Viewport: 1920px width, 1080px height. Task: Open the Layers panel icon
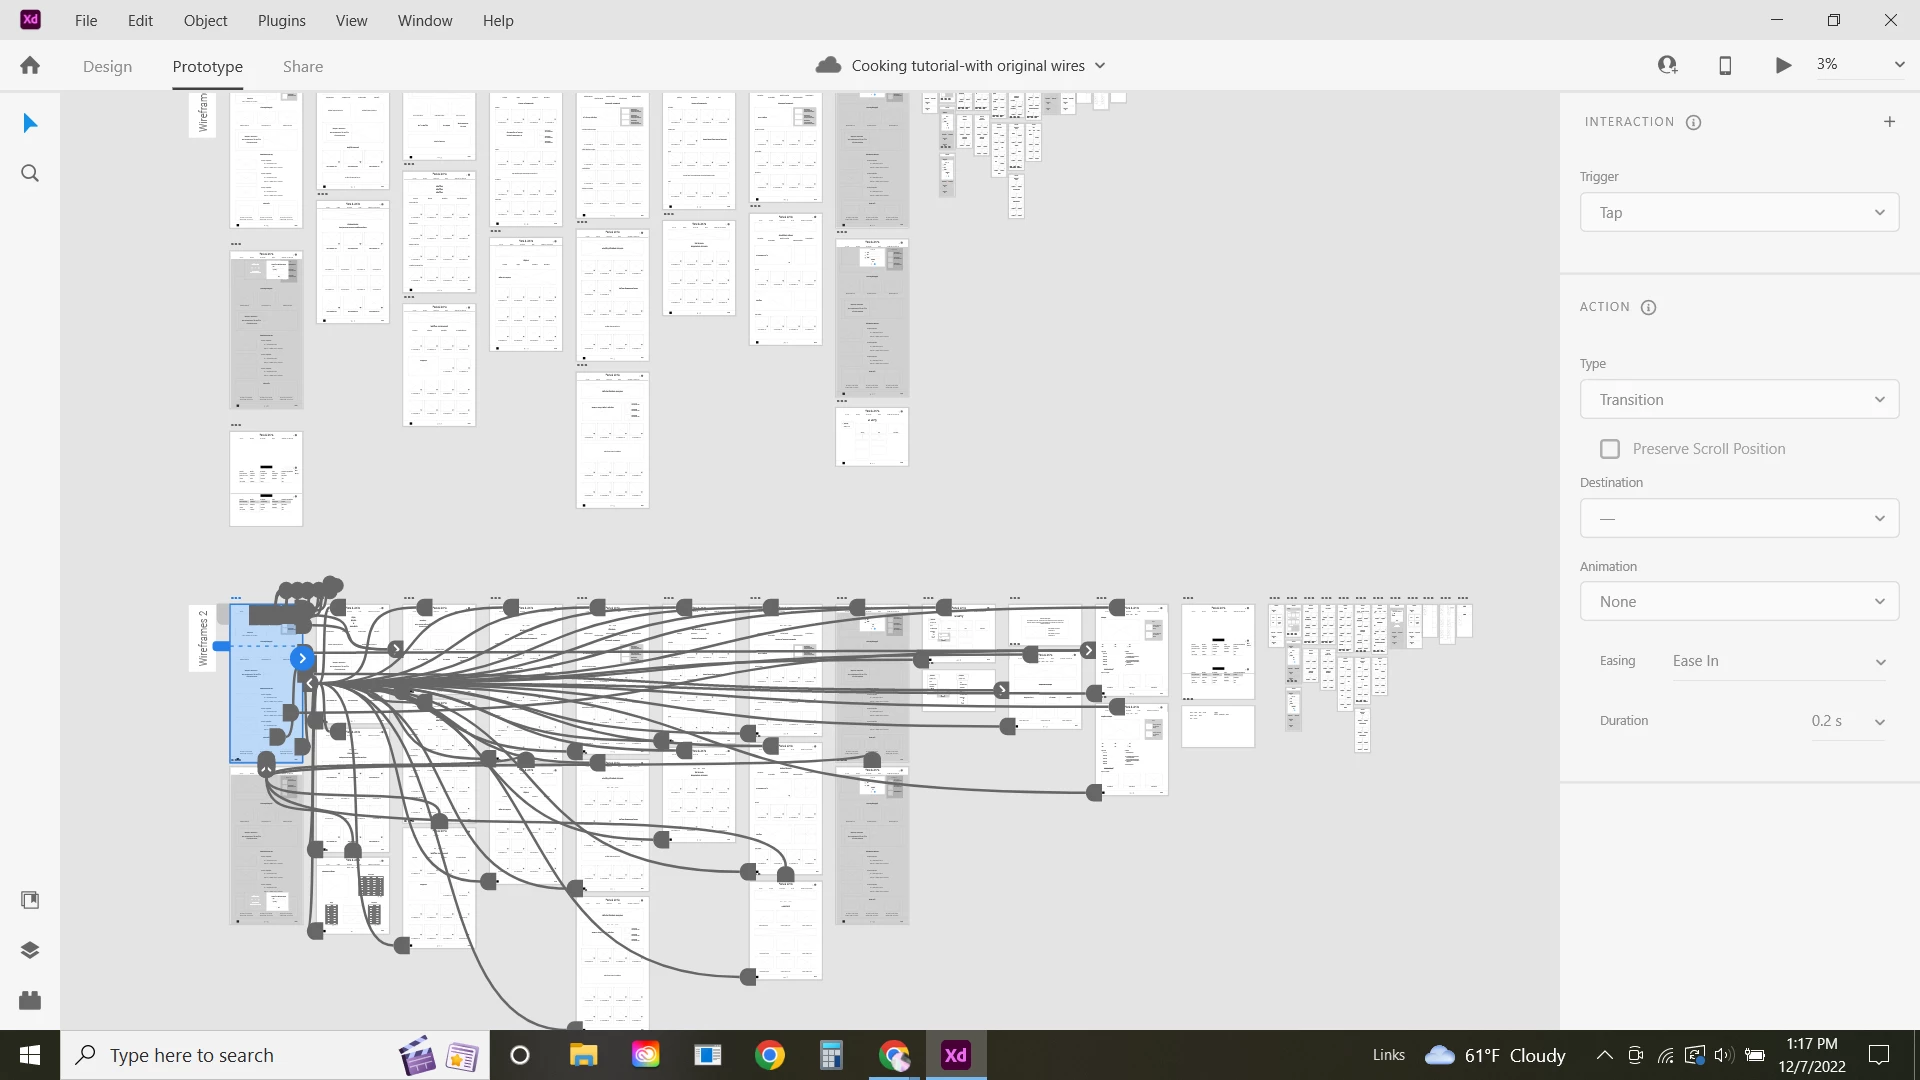pos(30,950)
